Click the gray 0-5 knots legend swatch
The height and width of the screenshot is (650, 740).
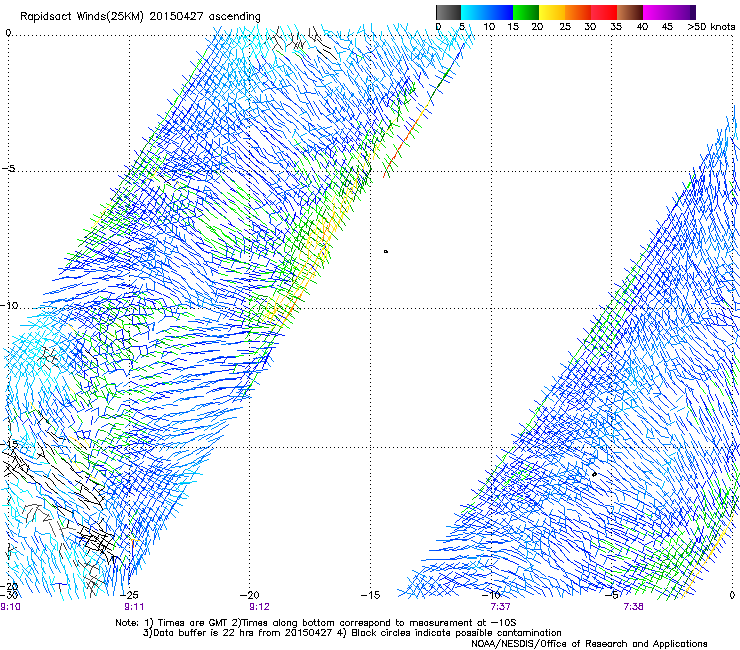[448, 12]
